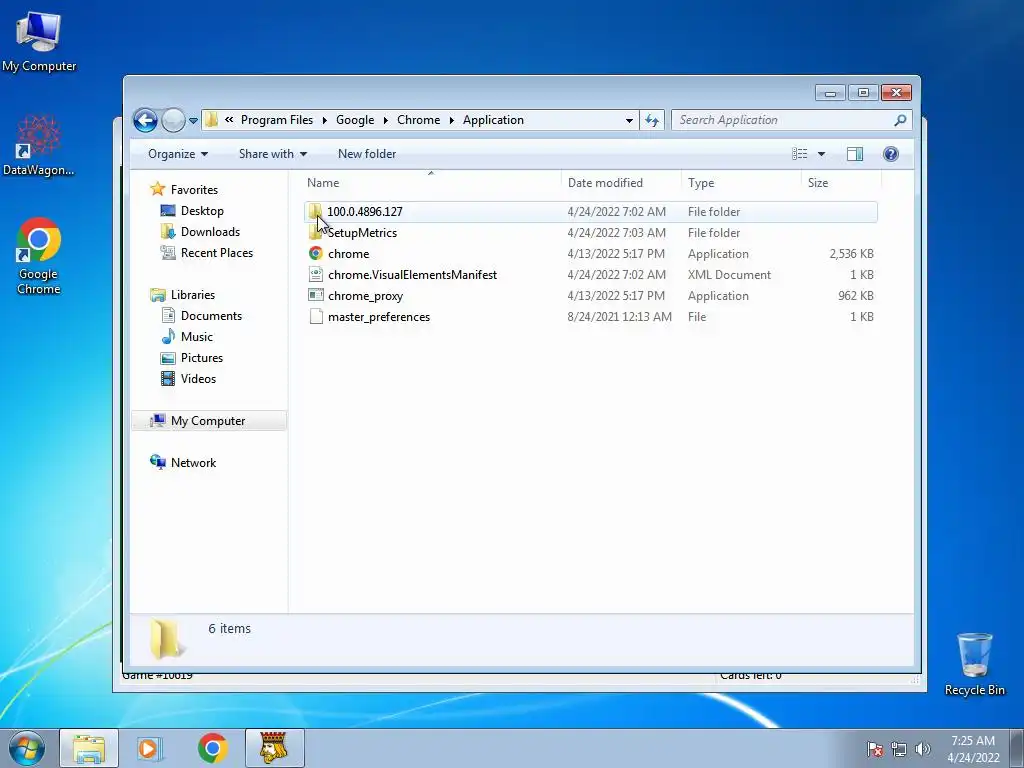Click Google in the breadcrumb path
Image resolution: width=1024 pixels, height=768 pixels.
(x=355, y=120)
